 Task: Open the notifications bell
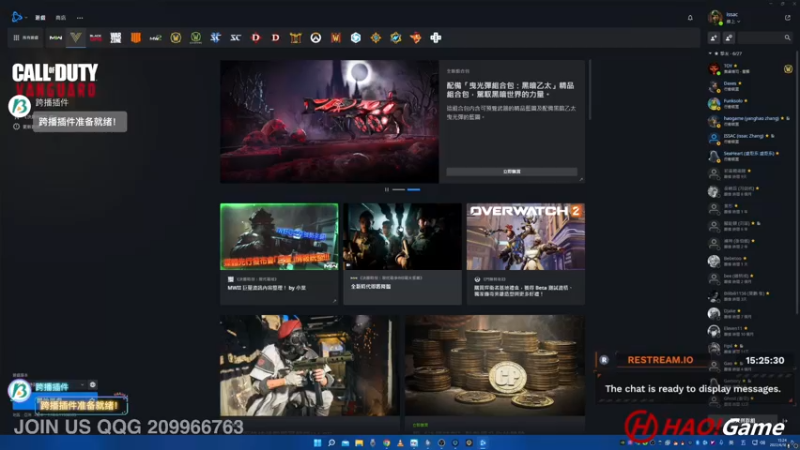690,18
